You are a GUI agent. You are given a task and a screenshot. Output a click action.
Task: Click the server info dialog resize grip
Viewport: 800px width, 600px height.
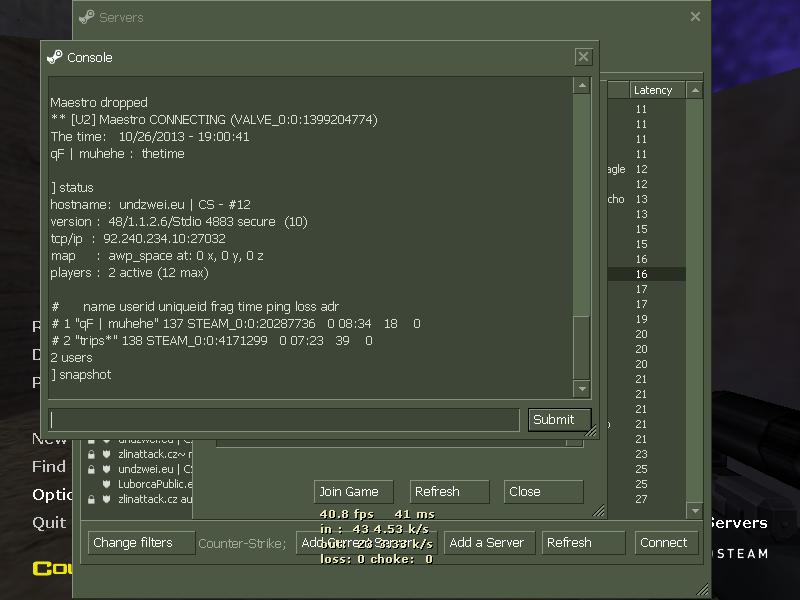(x=599, y=511)
